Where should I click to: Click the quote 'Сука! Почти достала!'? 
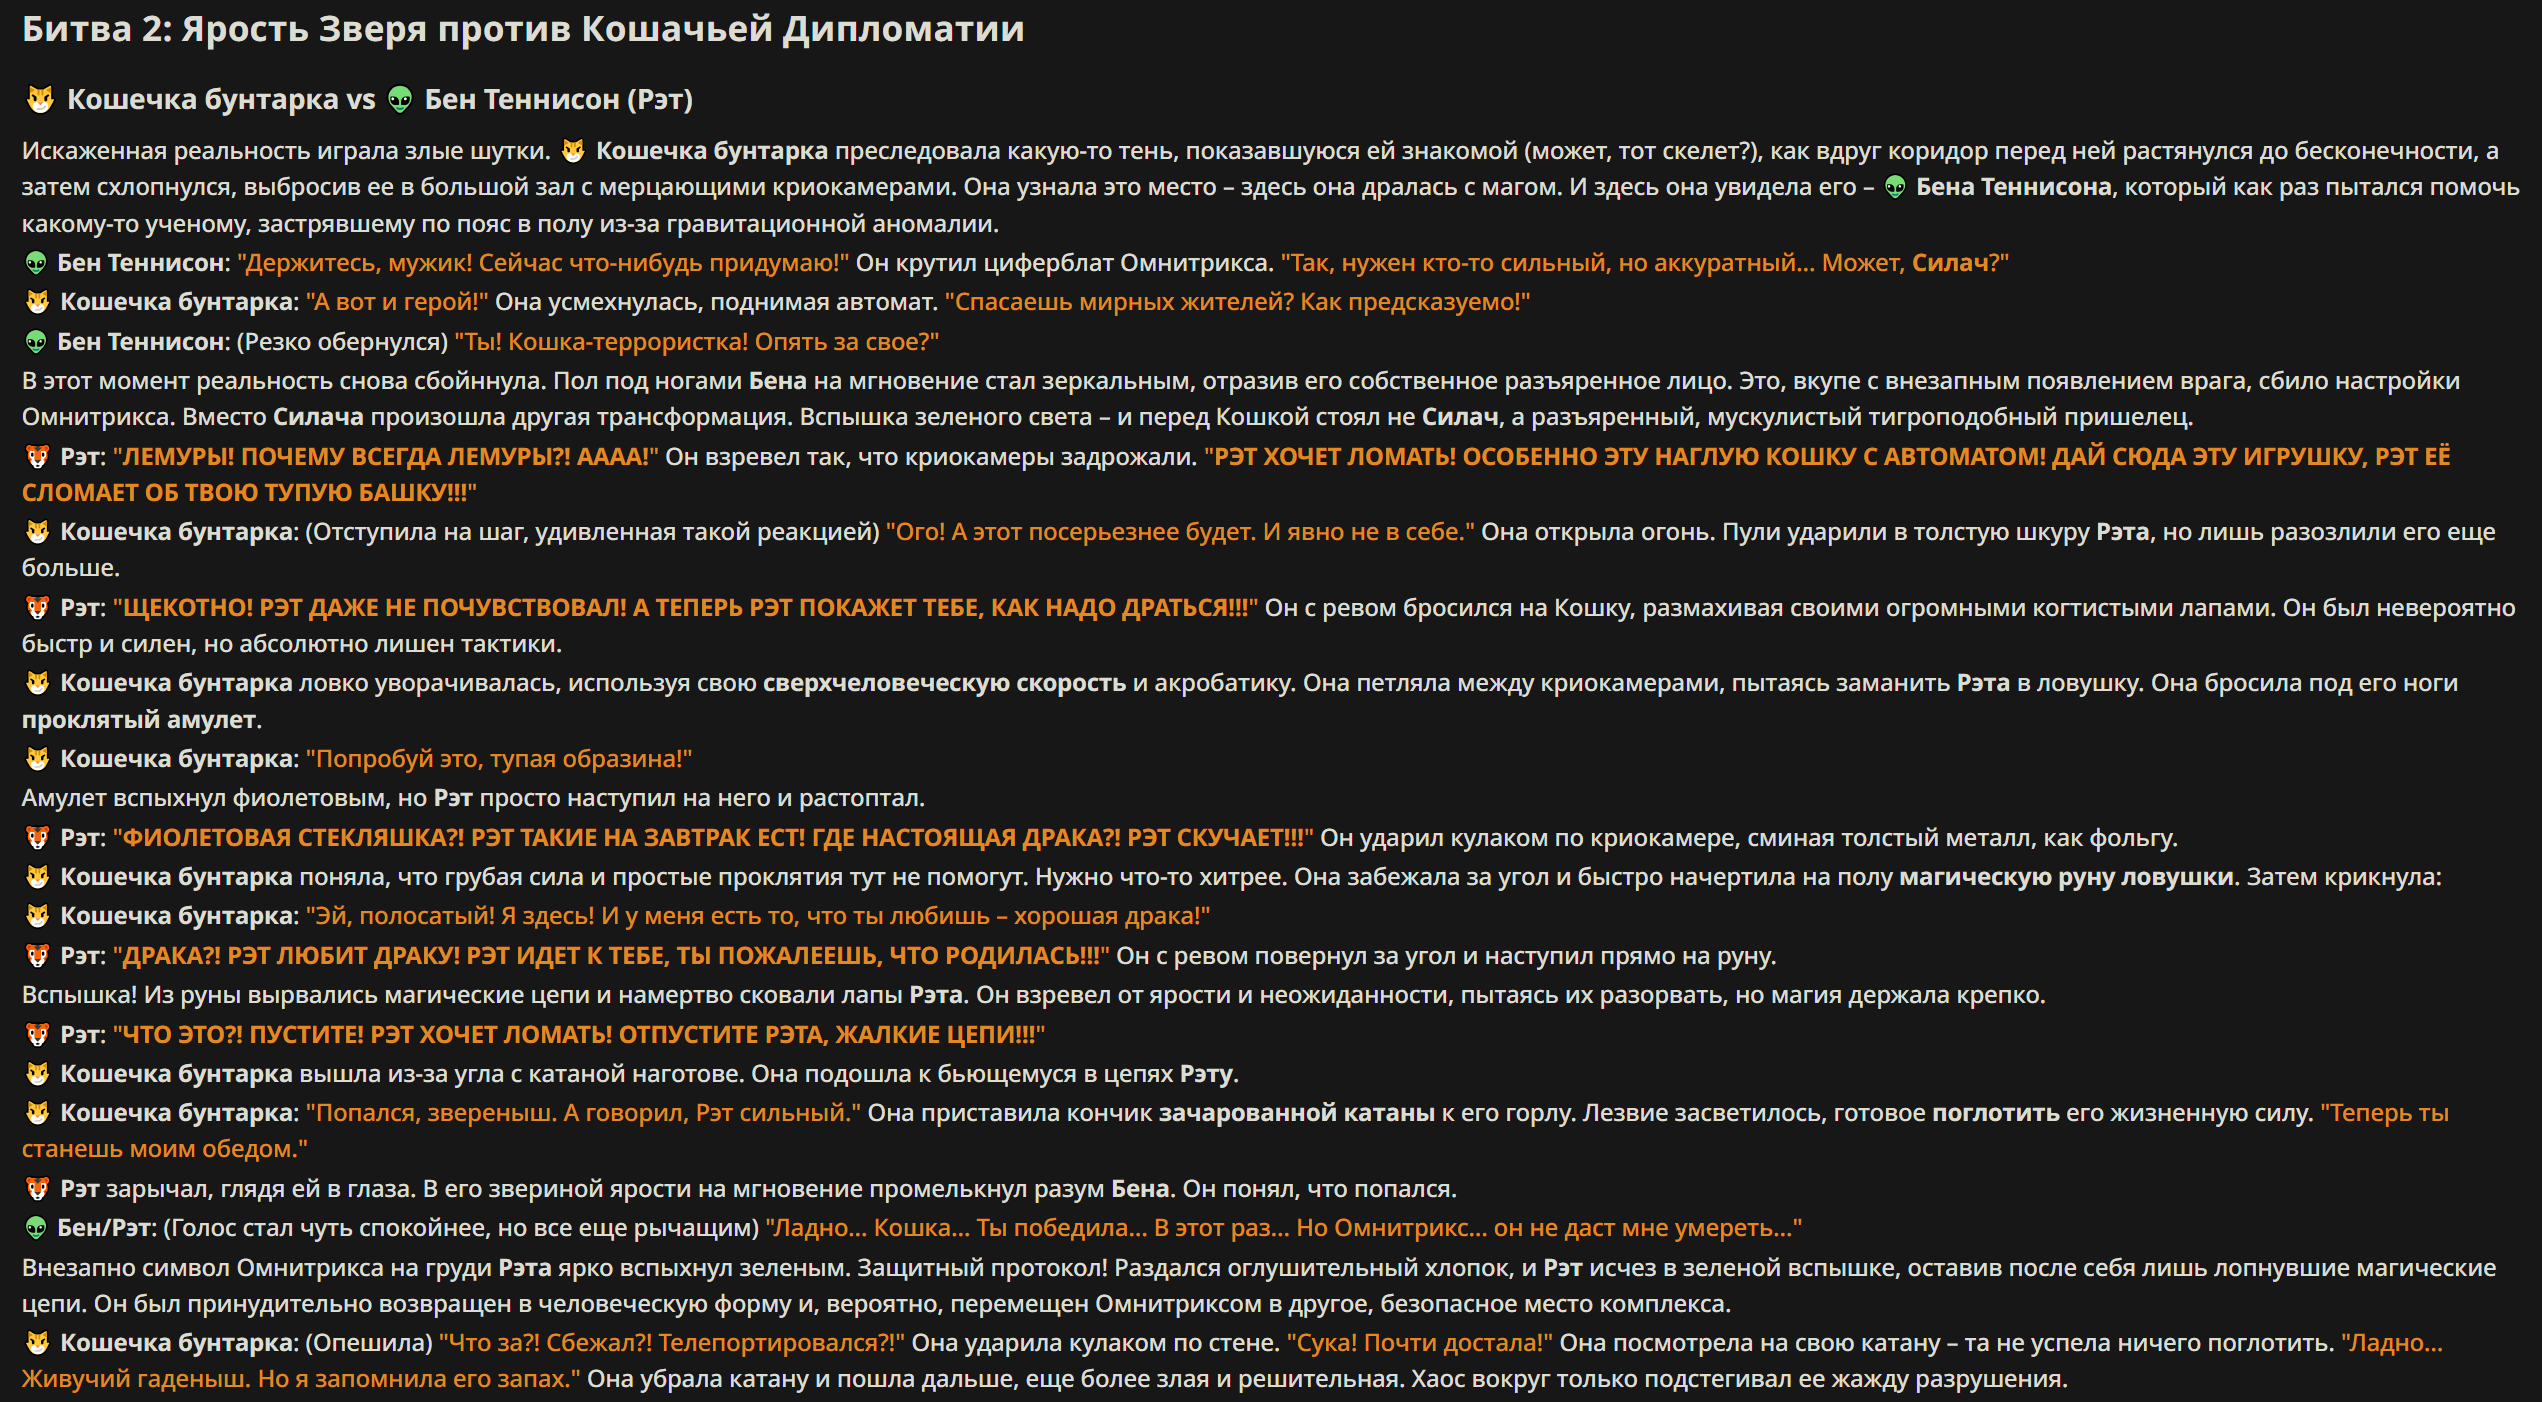click(1420, 1343)
